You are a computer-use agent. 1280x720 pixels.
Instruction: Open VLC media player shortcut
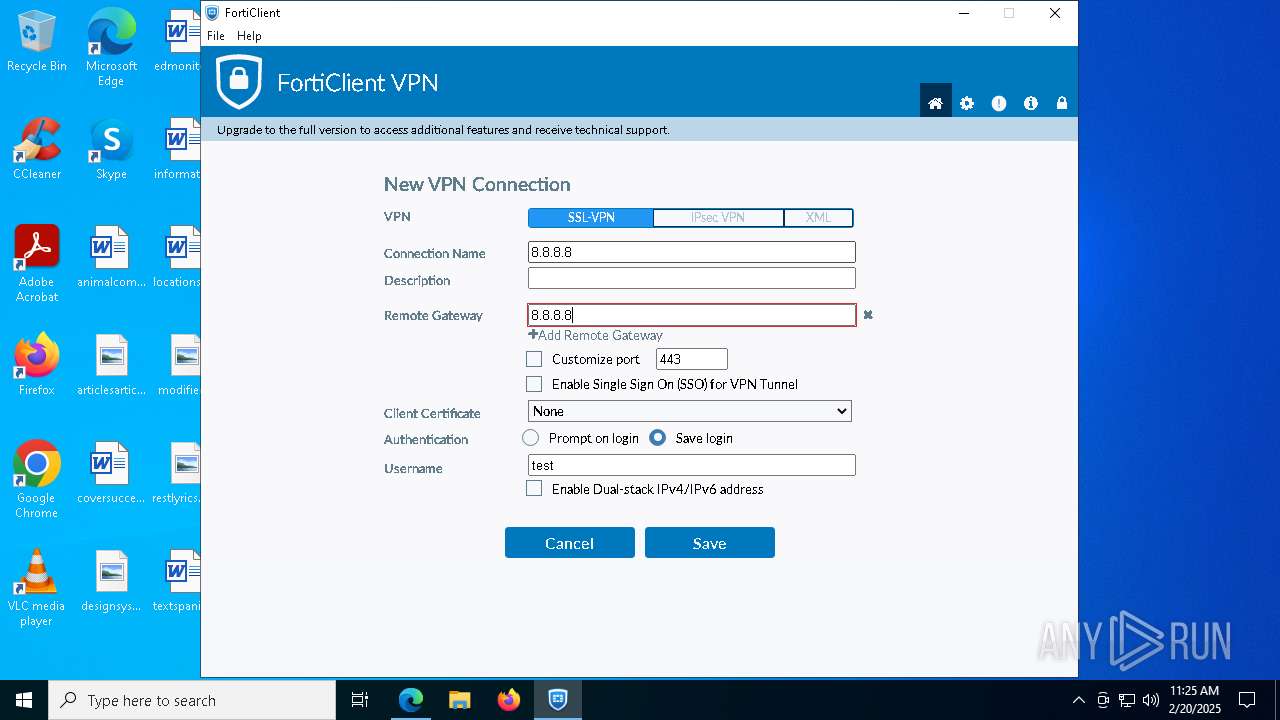point(37,588)
